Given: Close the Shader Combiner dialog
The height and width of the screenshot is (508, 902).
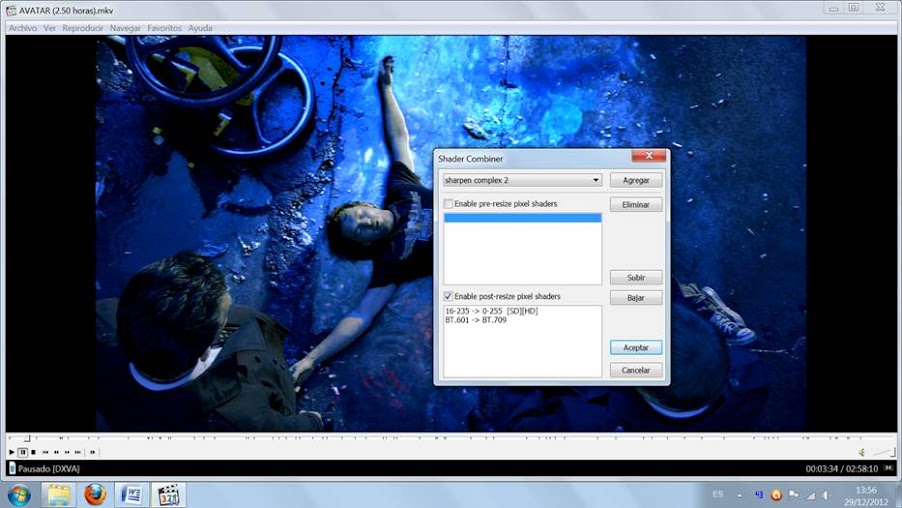Looking at the screenshot, I should [649, 155].
